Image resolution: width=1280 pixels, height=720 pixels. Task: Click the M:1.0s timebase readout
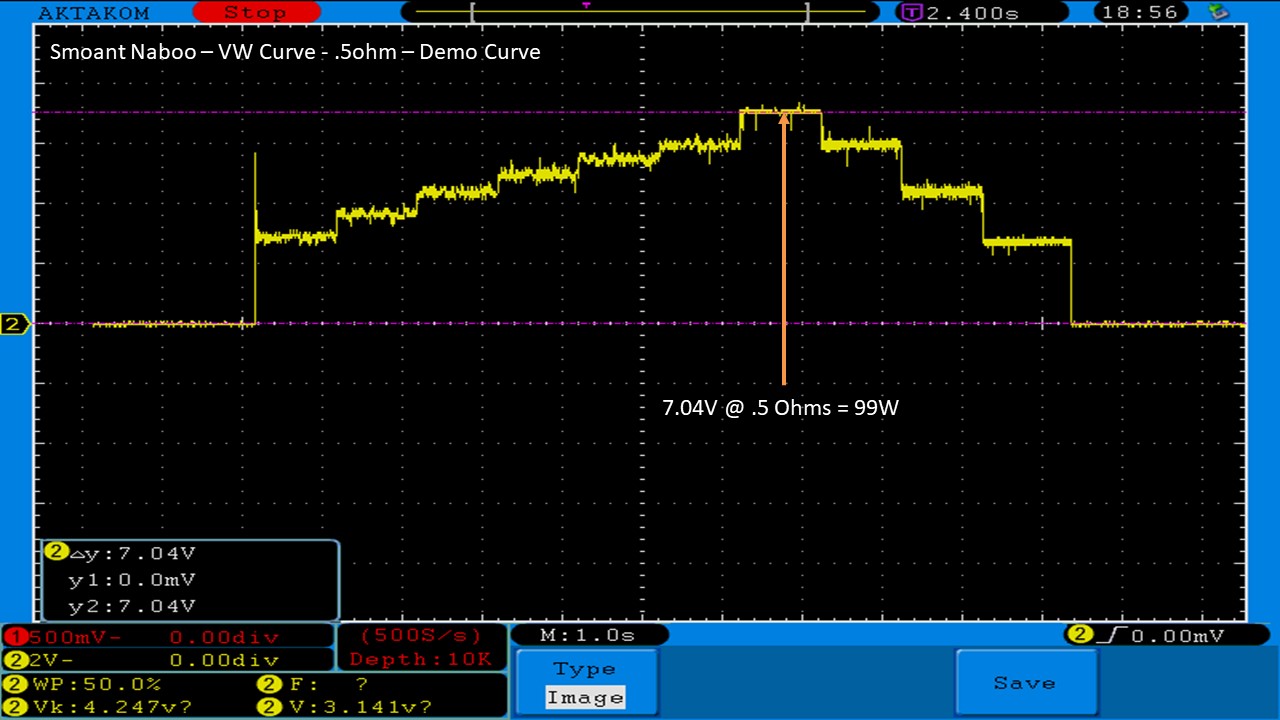(x=588, y=636)
